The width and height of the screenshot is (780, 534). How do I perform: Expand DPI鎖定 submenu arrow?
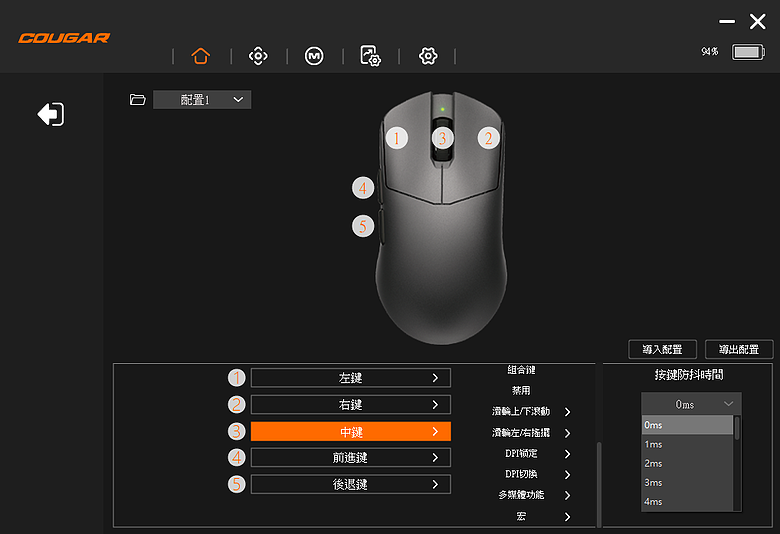pyautogui.click(x=568, y=454)
